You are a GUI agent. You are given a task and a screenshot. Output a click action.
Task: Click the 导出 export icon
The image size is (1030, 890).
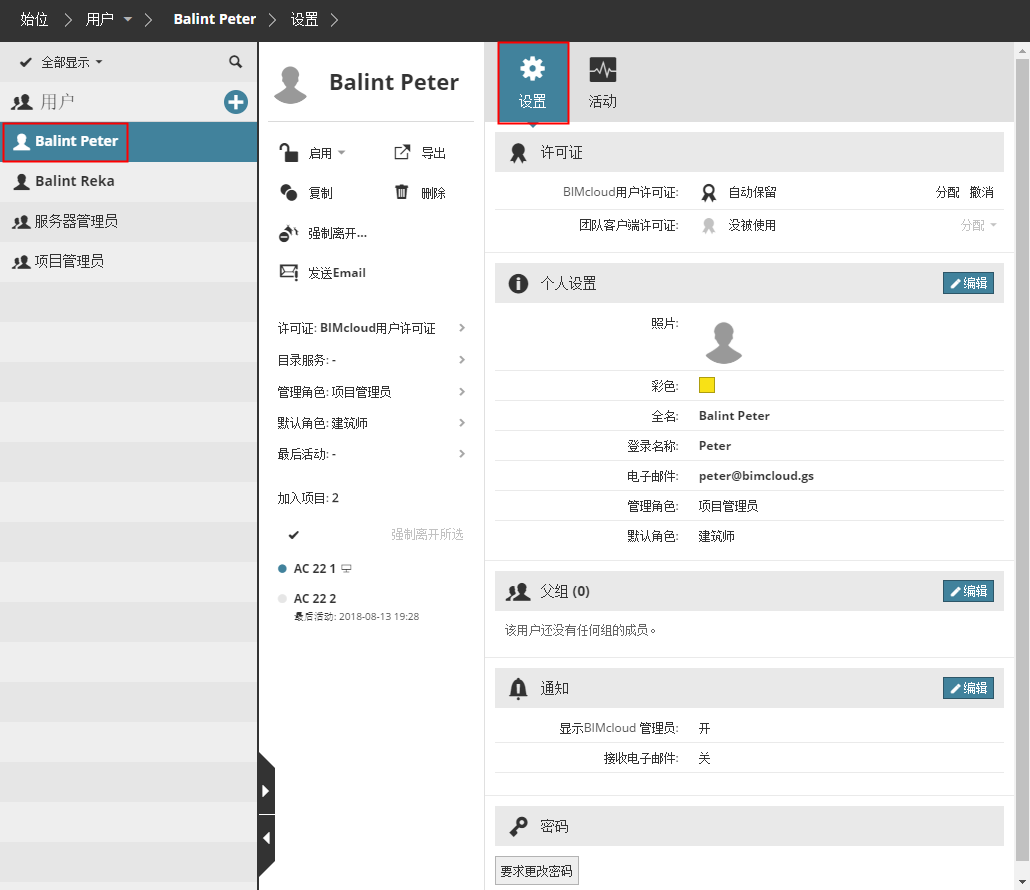[402, 152]
